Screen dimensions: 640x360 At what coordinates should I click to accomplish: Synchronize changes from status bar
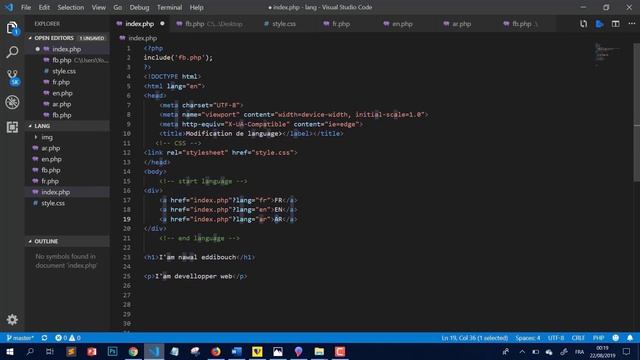[x=44, y=338]
